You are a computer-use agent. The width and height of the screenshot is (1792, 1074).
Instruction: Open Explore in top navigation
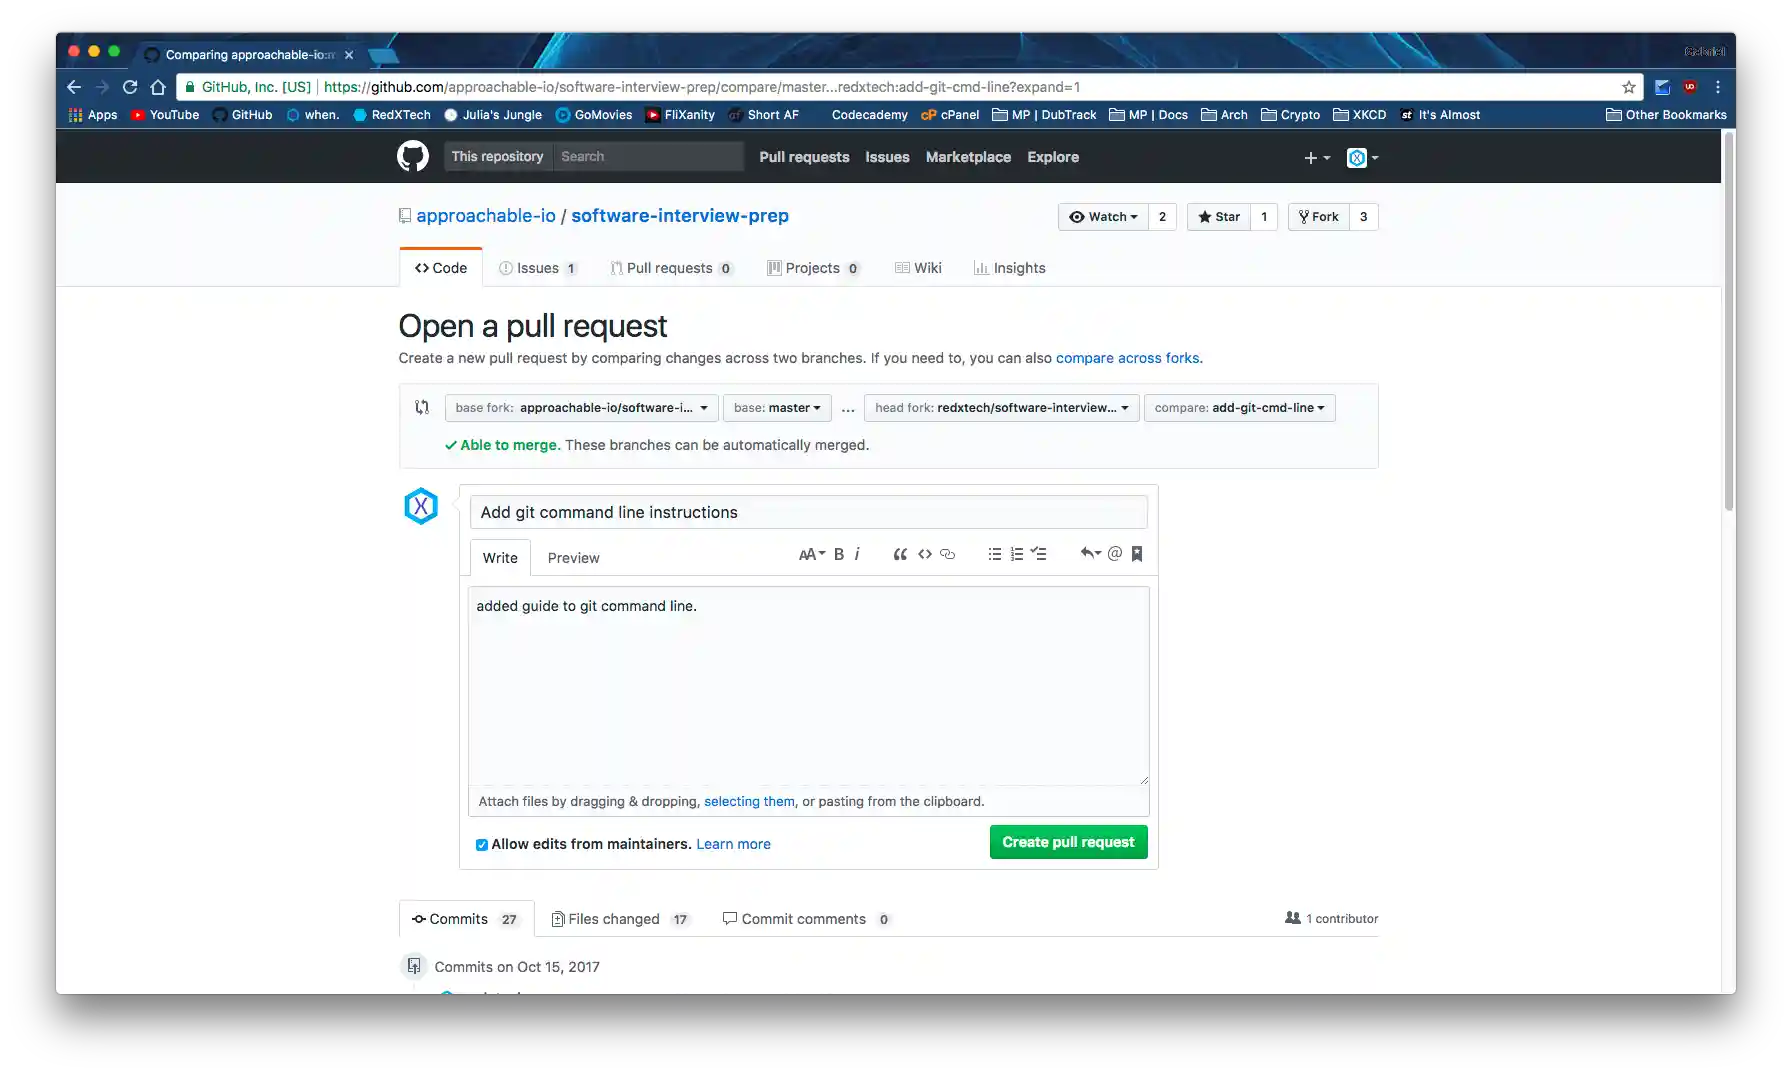1053,157
